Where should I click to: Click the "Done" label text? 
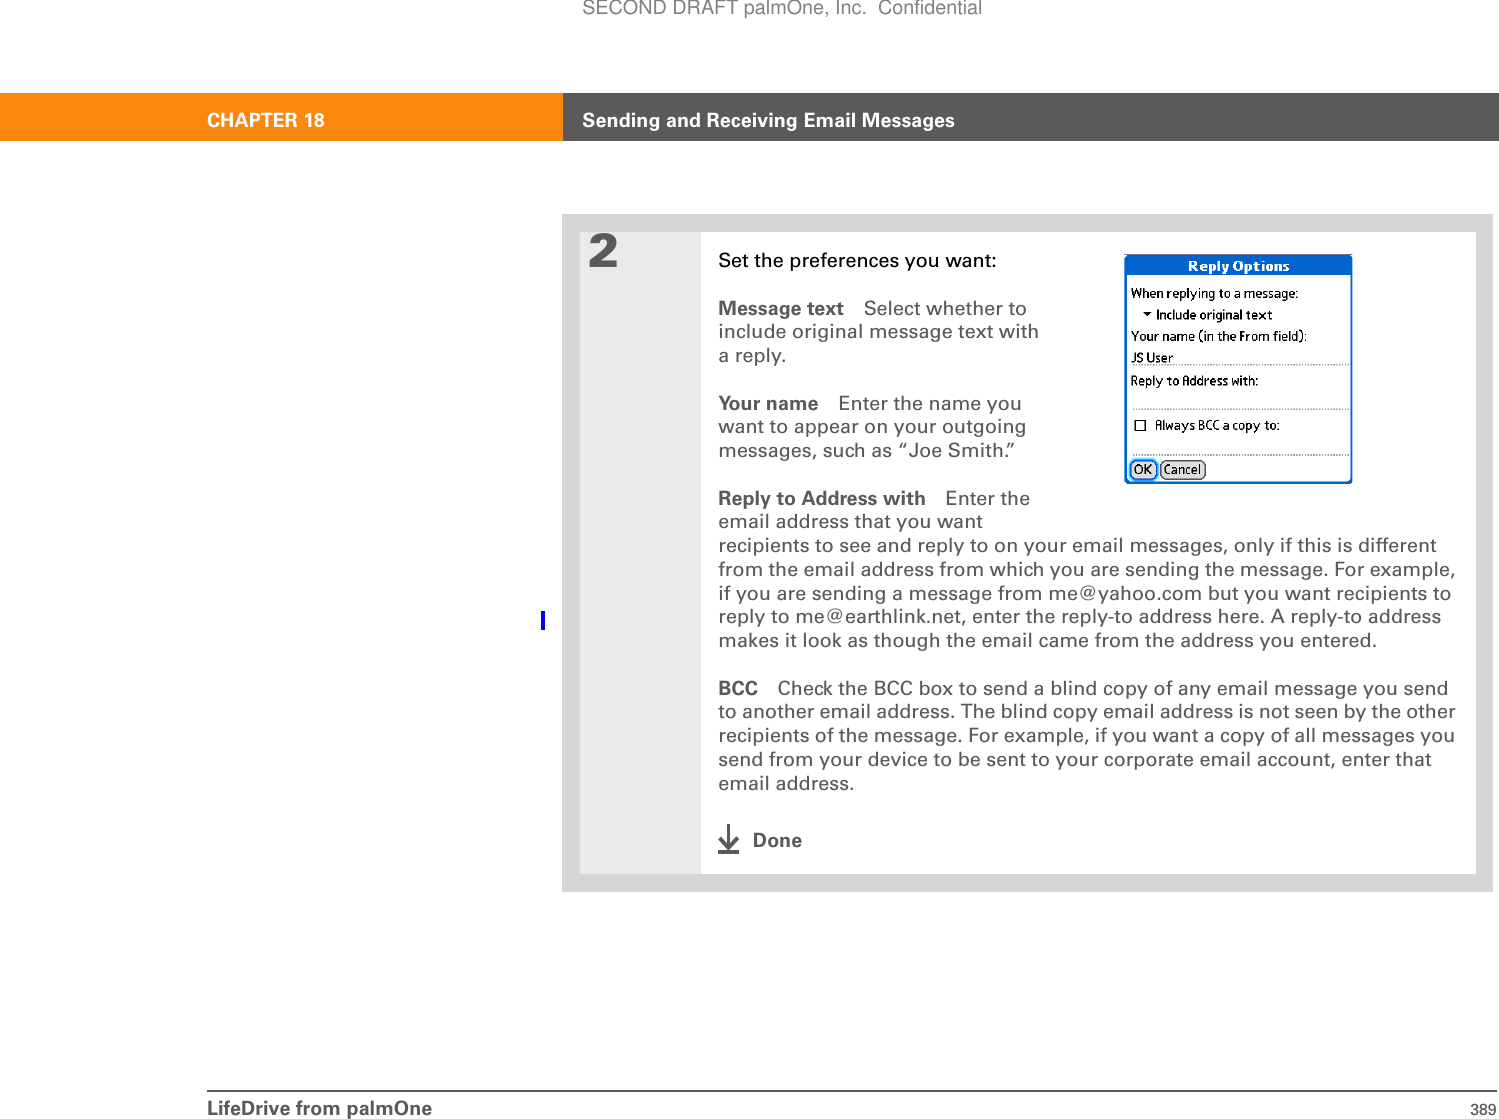[777, 841]
